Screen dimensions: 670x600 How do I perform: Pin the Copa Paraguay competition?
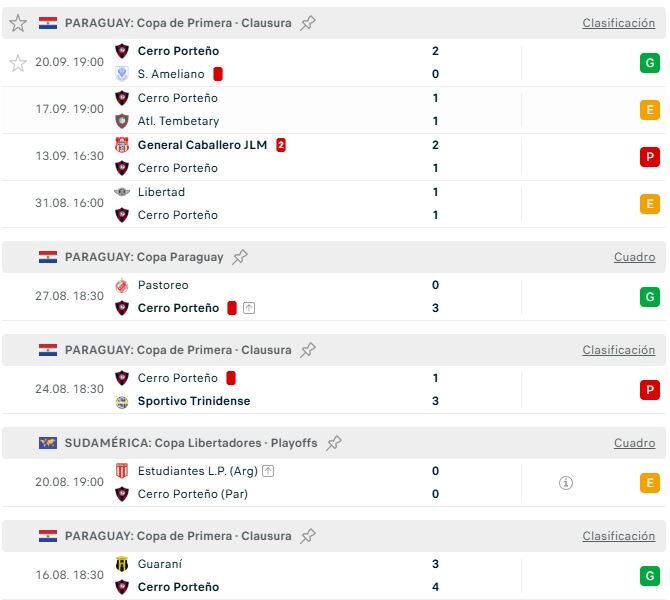[x=240, y=257]
